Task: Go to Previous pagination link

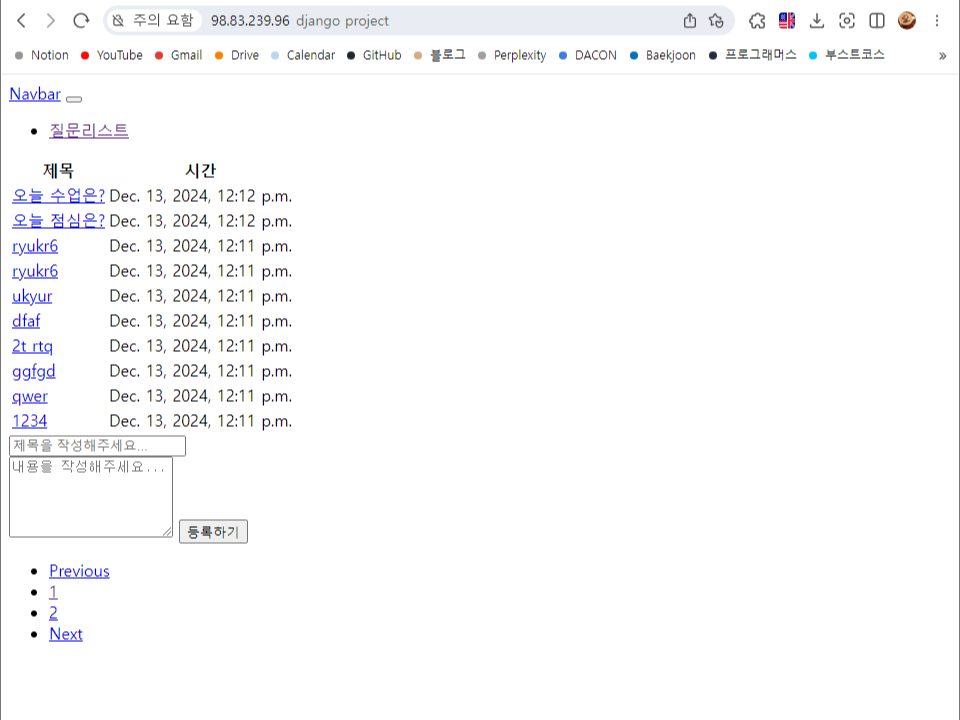Action: (x=80, y=571)
